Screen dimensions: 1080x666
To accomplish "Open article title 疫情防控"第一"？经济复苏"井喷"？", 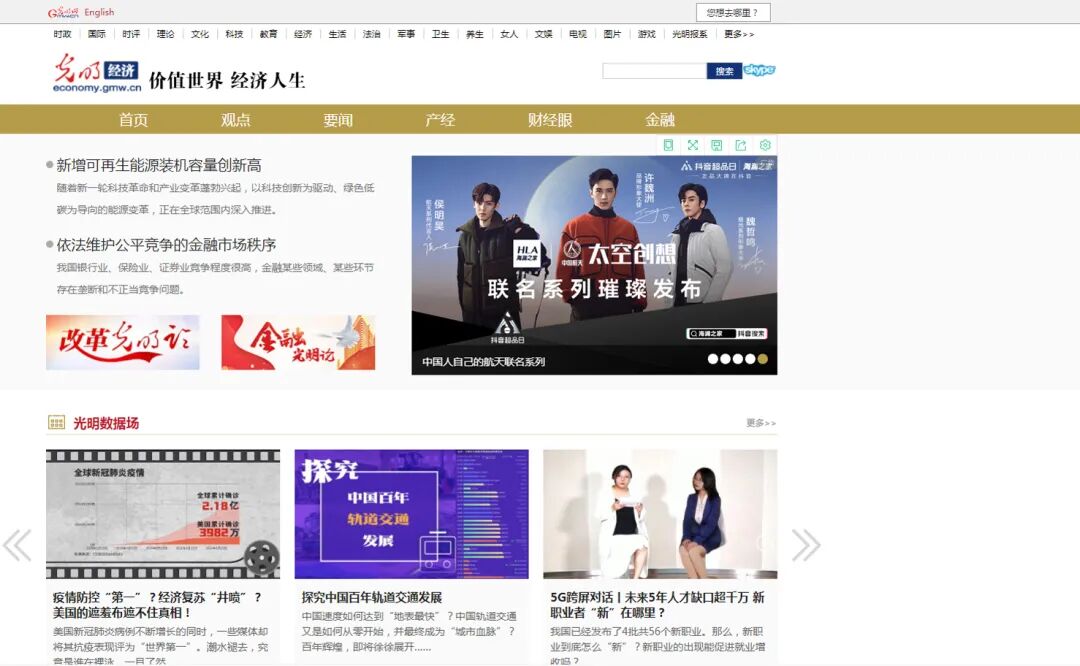I will click(158, 605).
